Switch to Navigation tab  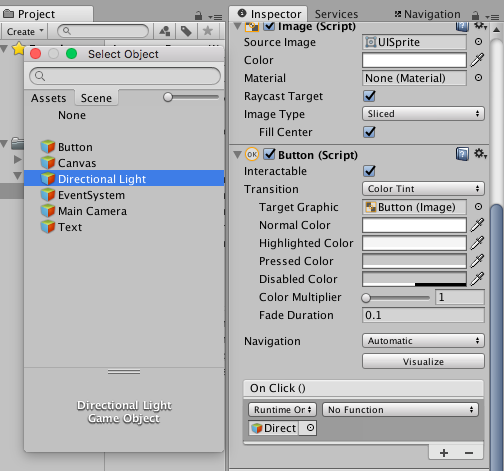[x=428, y=14]
